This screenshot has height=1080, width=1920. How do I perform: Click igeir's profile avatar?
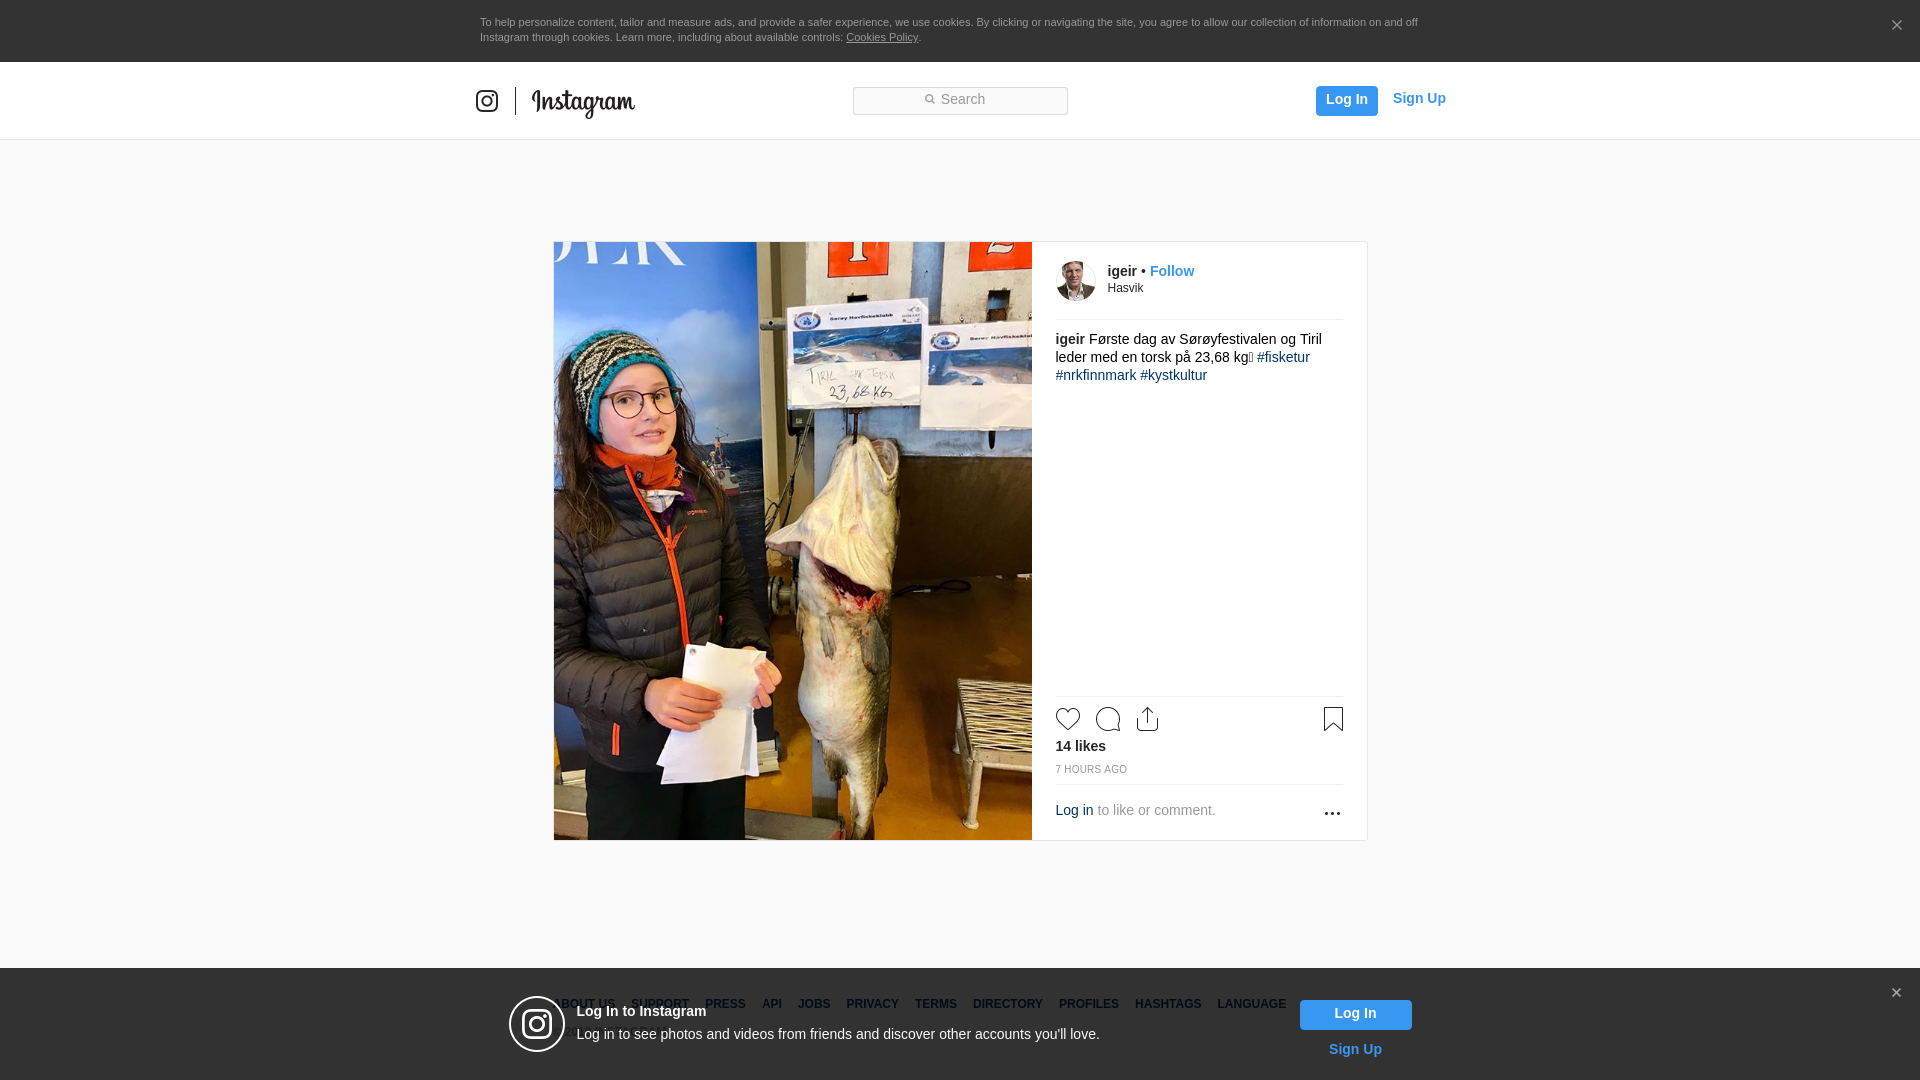tap(1076, 281)
